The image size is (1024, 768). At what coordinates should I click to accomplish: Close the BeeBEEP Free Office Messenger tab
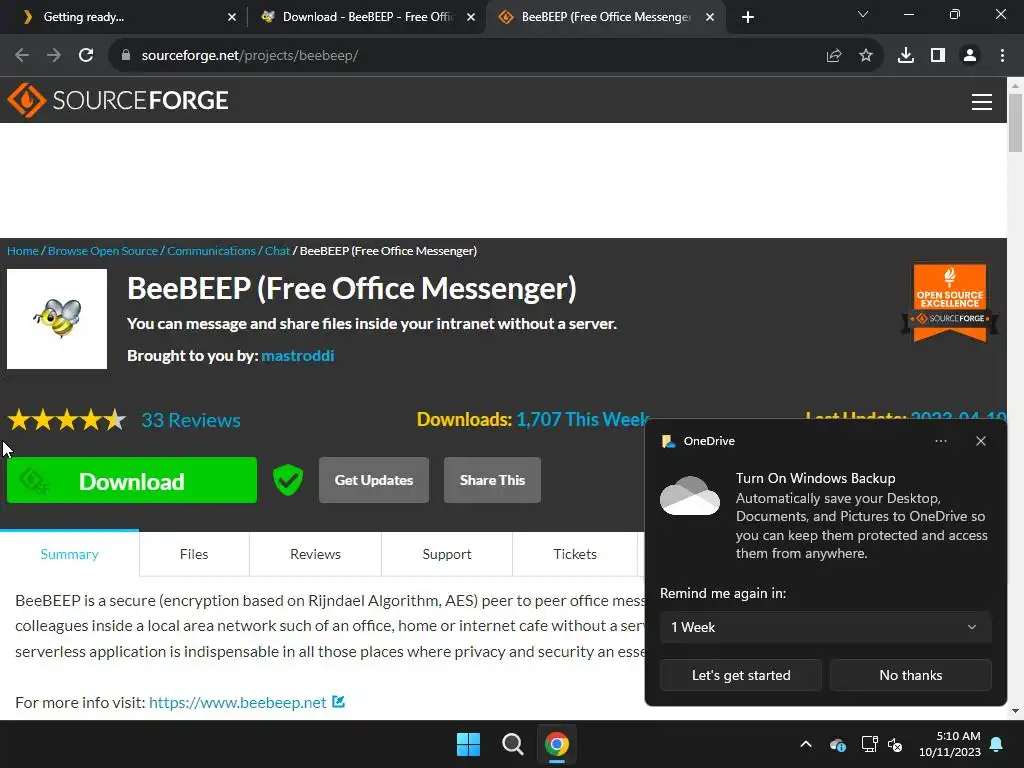click(710, 17)
